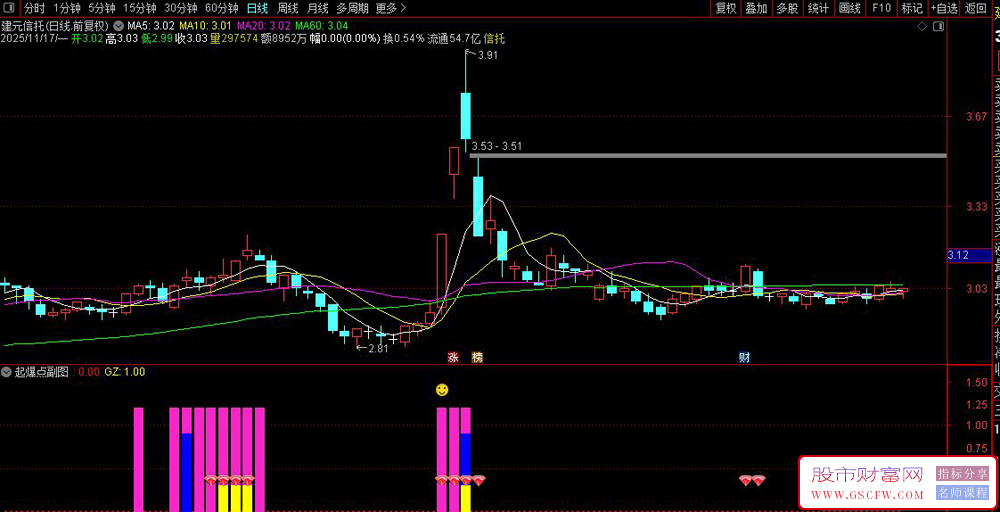Click the 3.12 blue price tag
The width and height of the screenshot is (1000, 512).
(x=958, y=255)
